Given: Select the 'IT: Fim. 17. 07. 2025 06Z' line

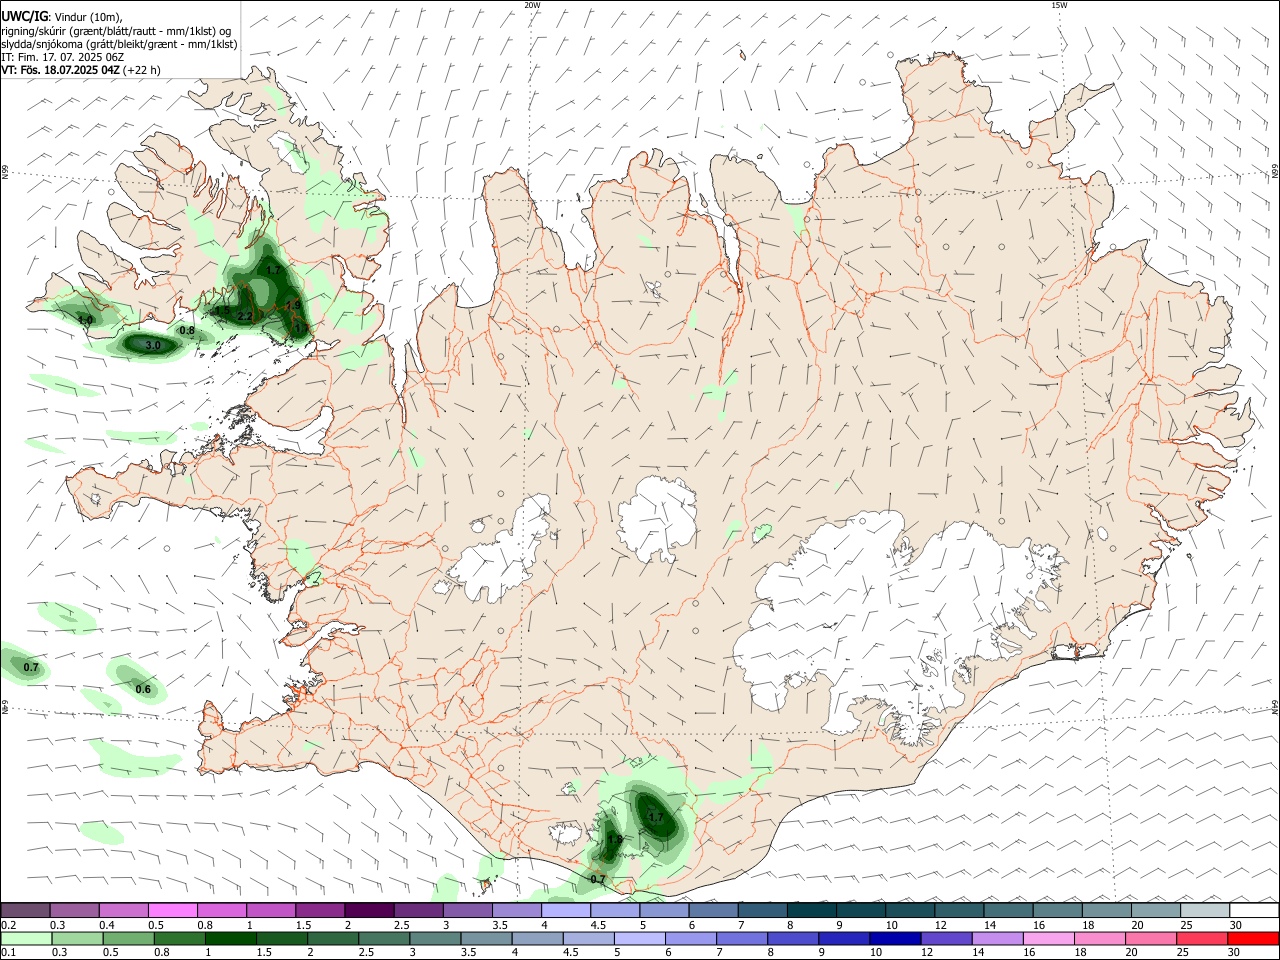Looking at the screenshot, I should [62, 57].
